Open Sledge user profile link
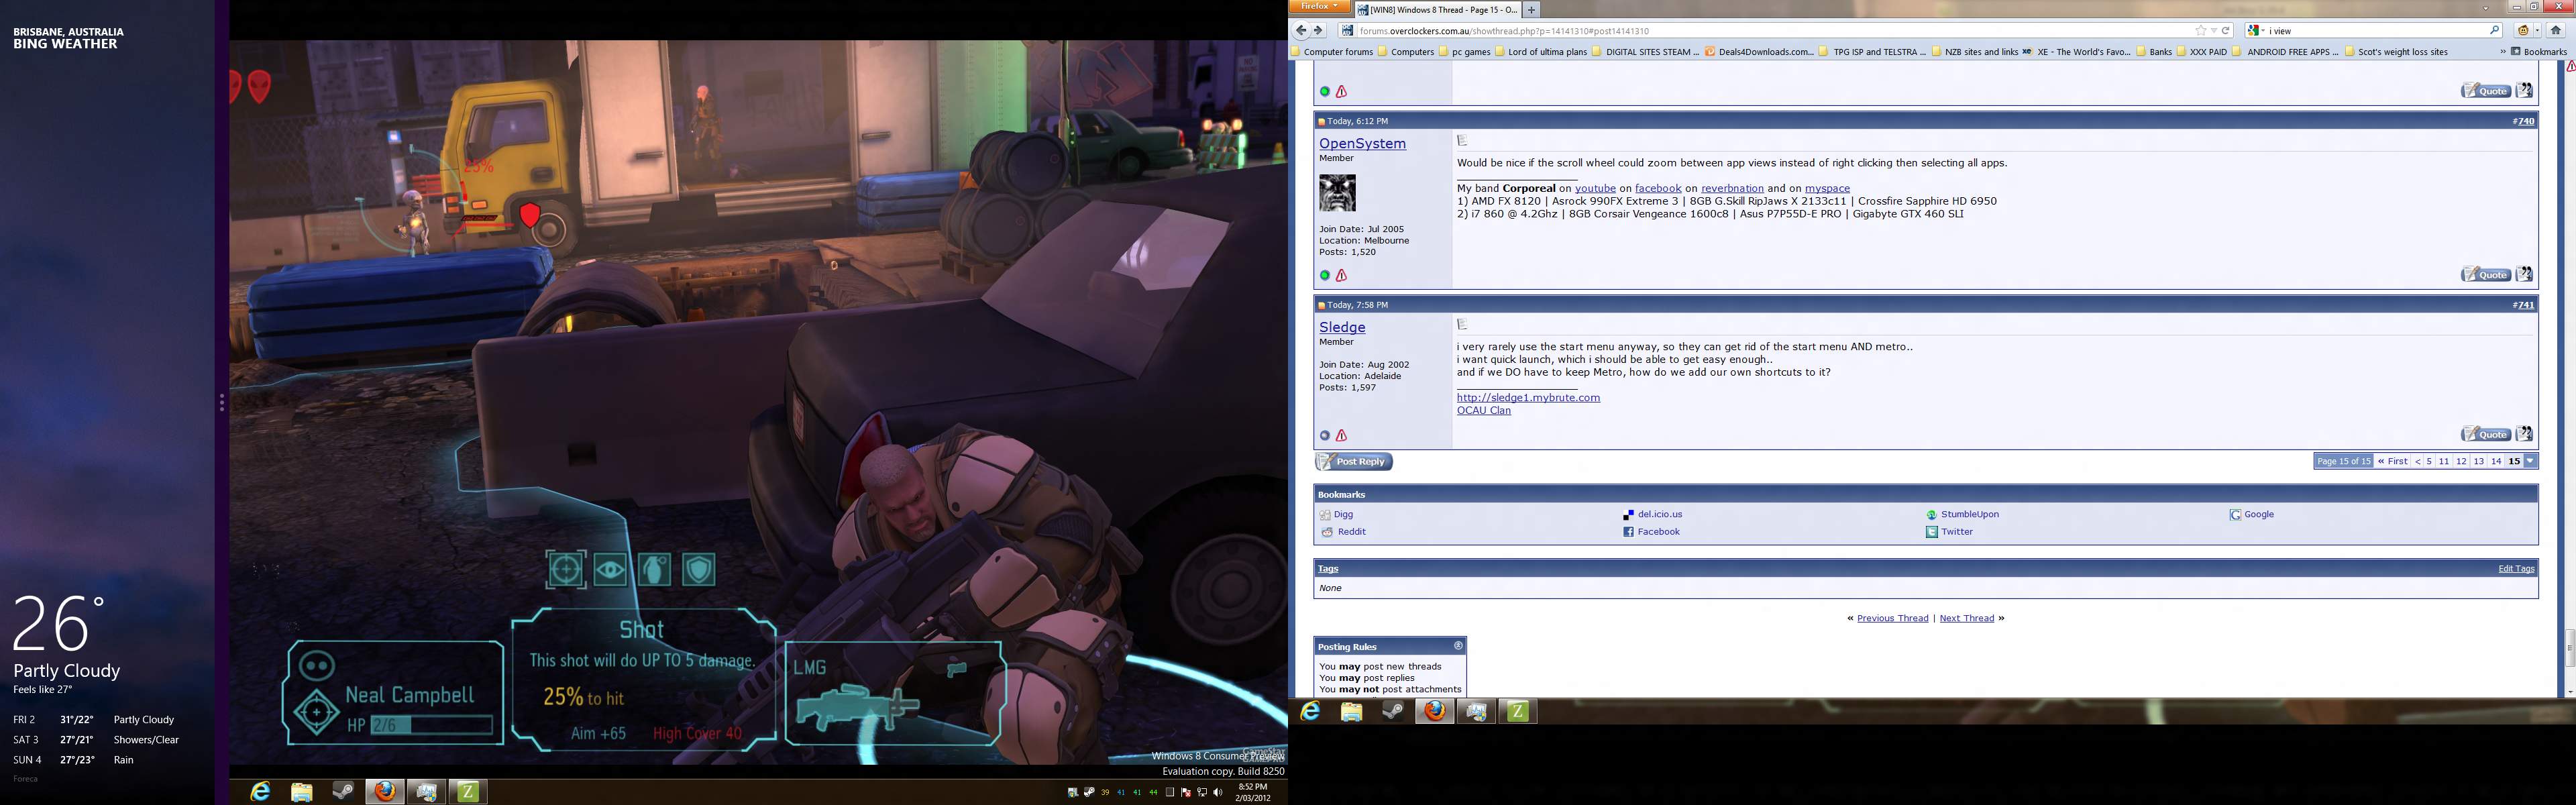The width and height of the screenshot is (2576, 805). pos(1342,327)
